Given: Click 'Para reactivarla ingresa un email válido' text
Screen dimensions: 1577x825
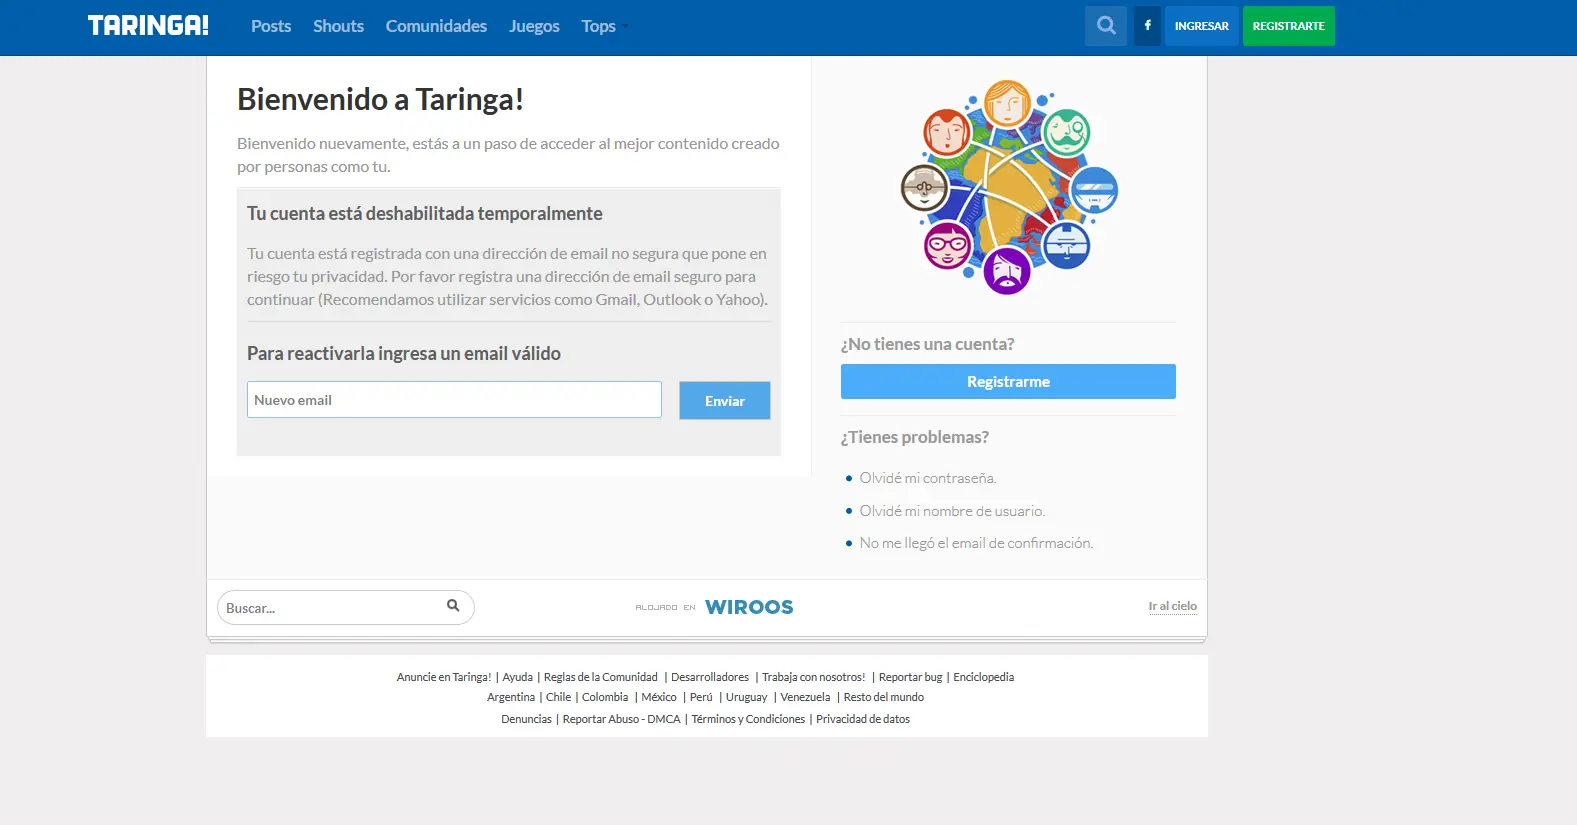Looking at the screenshot, I should coord(404,353).
